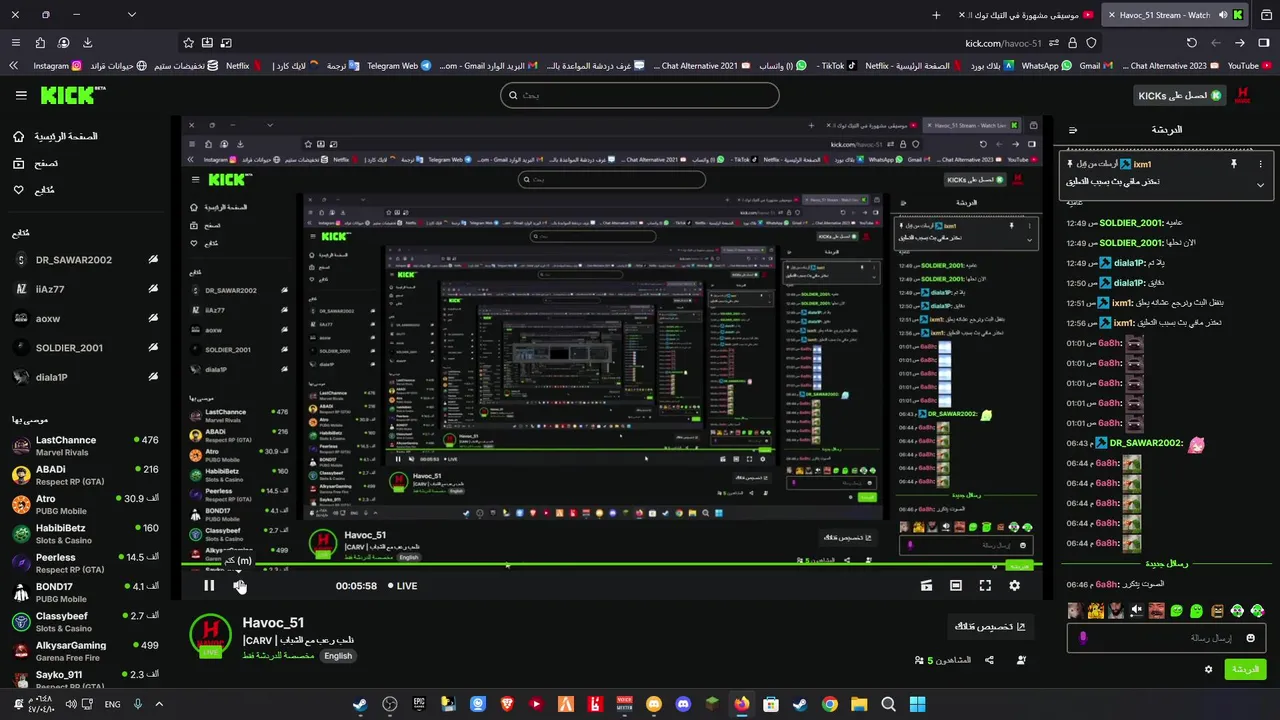Click the customize channel button
Image resolution: width=1280 pixels, height=720 pixels.
(990, 627)
